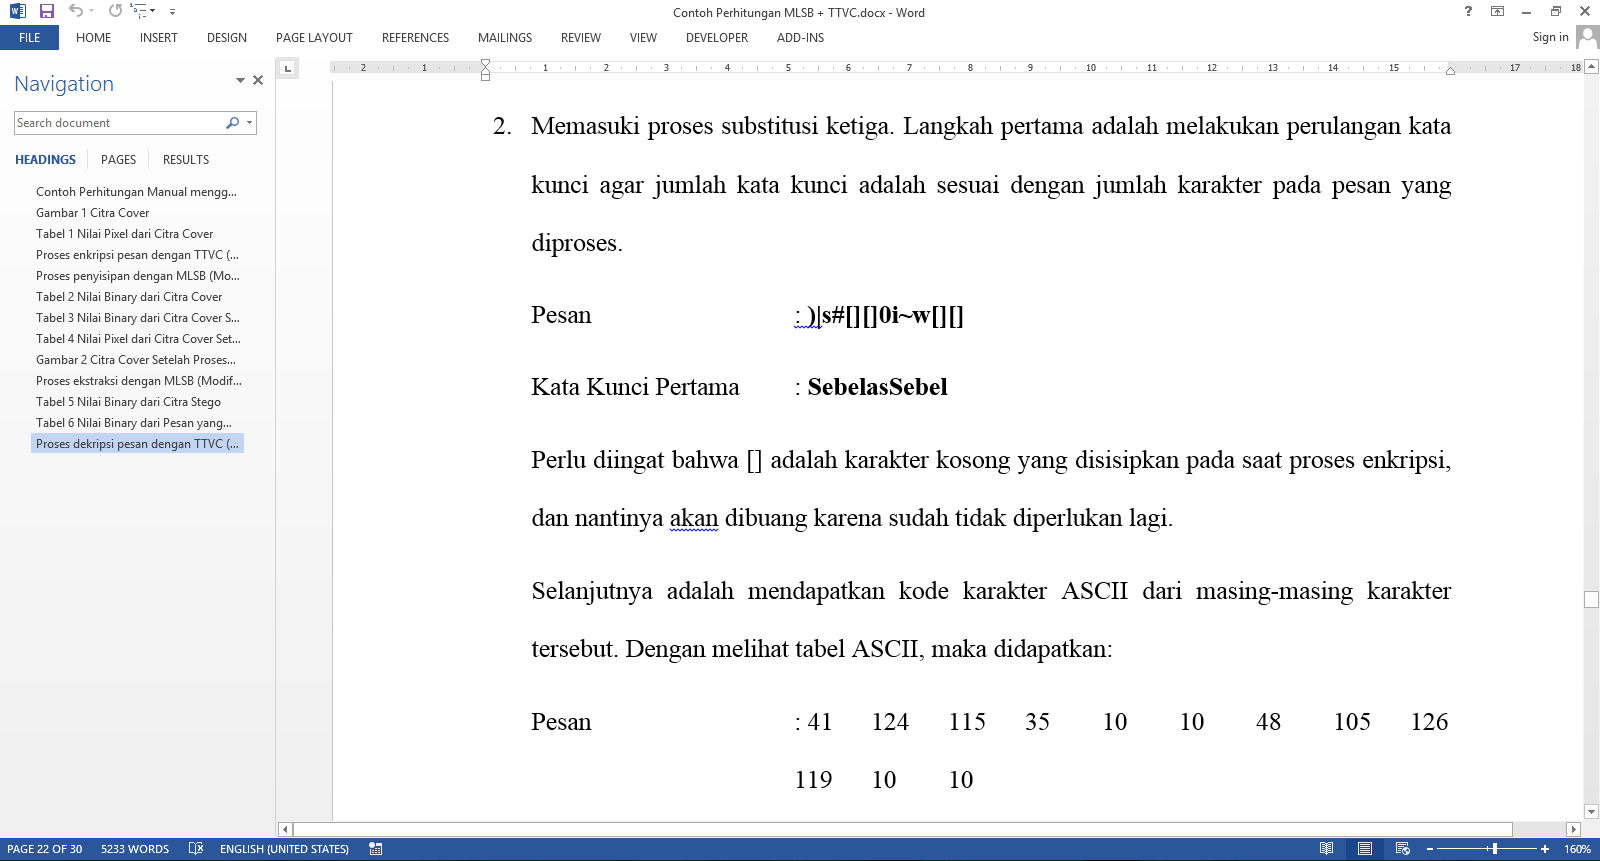
Task: Click the proofing errors book icon
Action: point(196,849)
